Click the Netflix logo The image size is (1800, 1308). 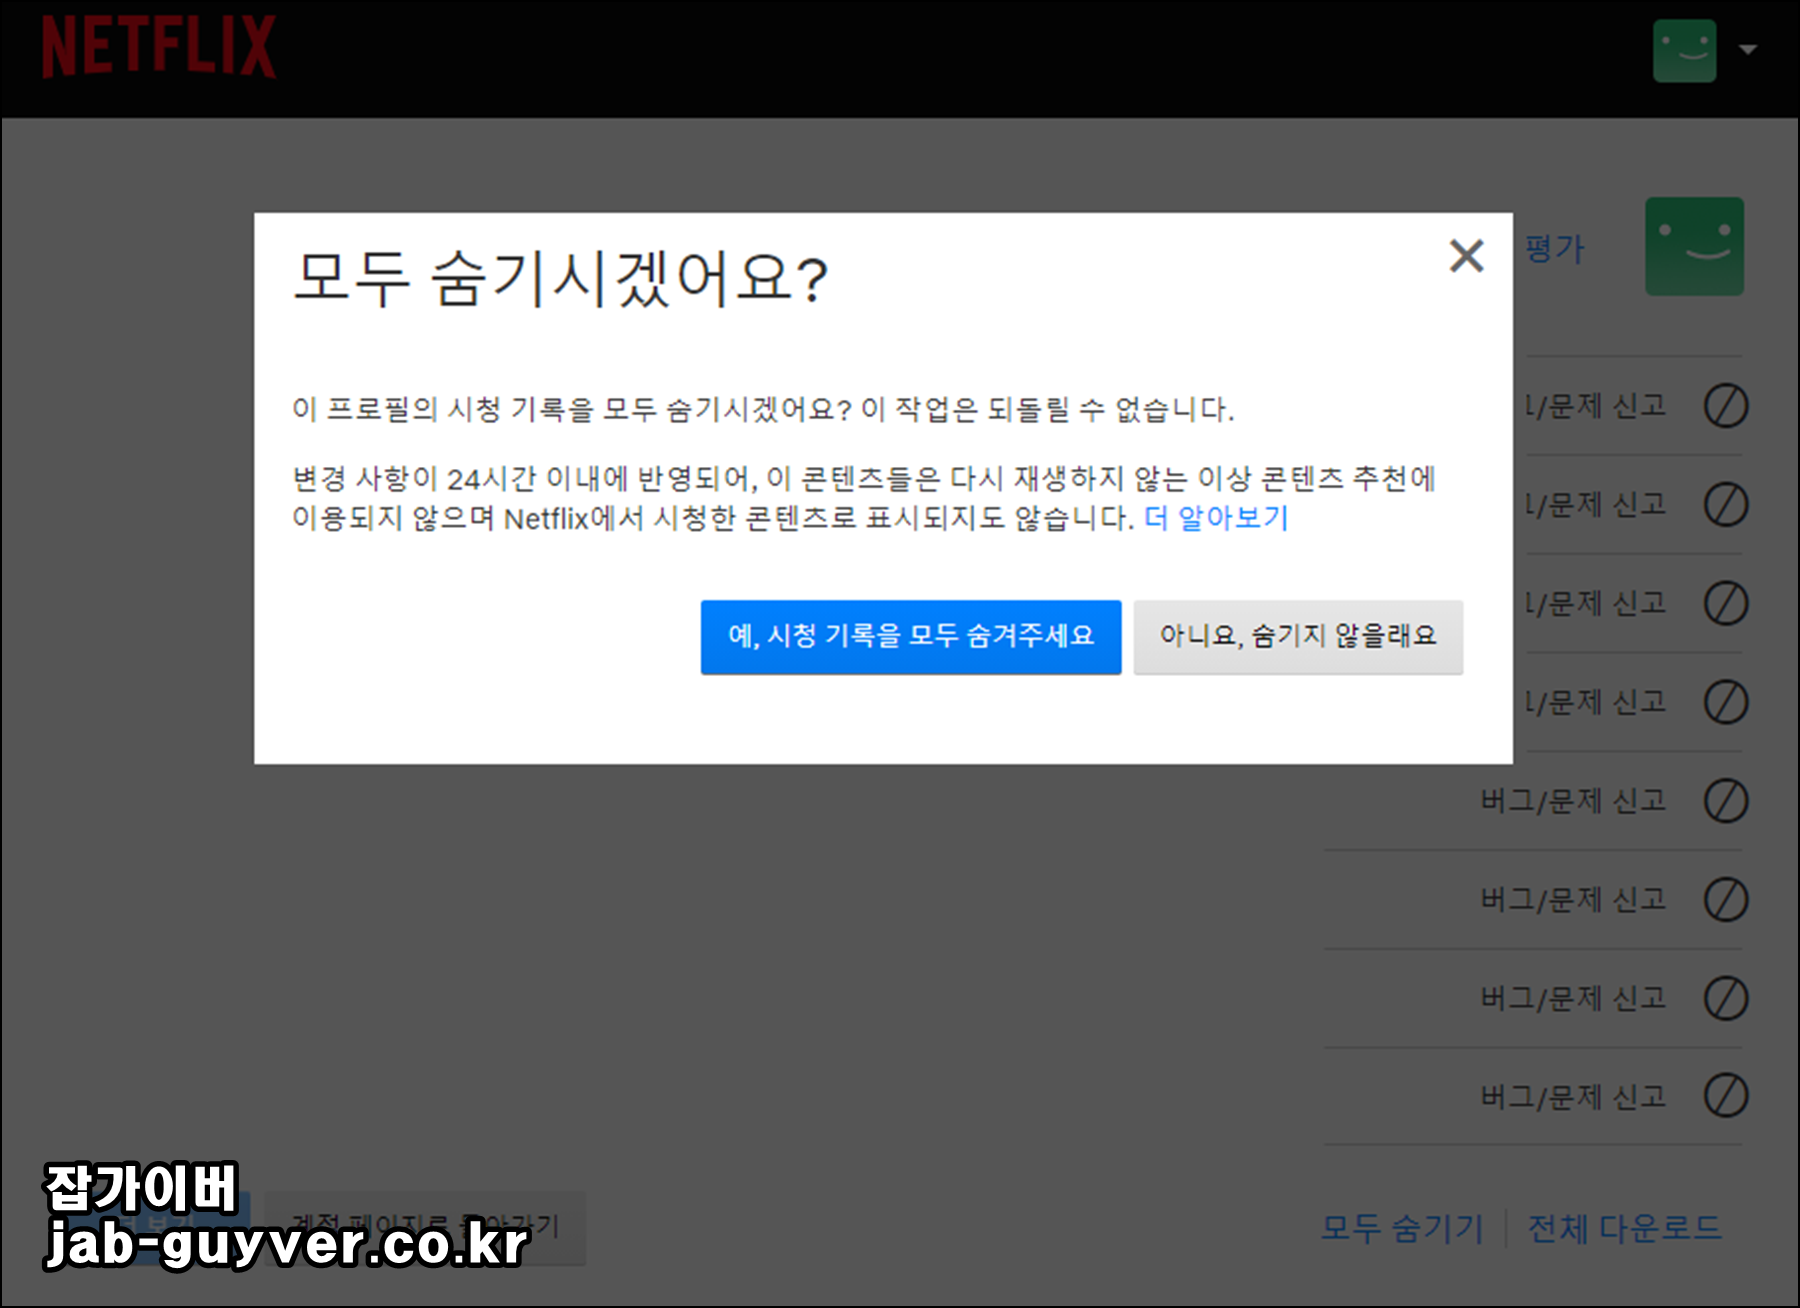(x=156, y=45)
